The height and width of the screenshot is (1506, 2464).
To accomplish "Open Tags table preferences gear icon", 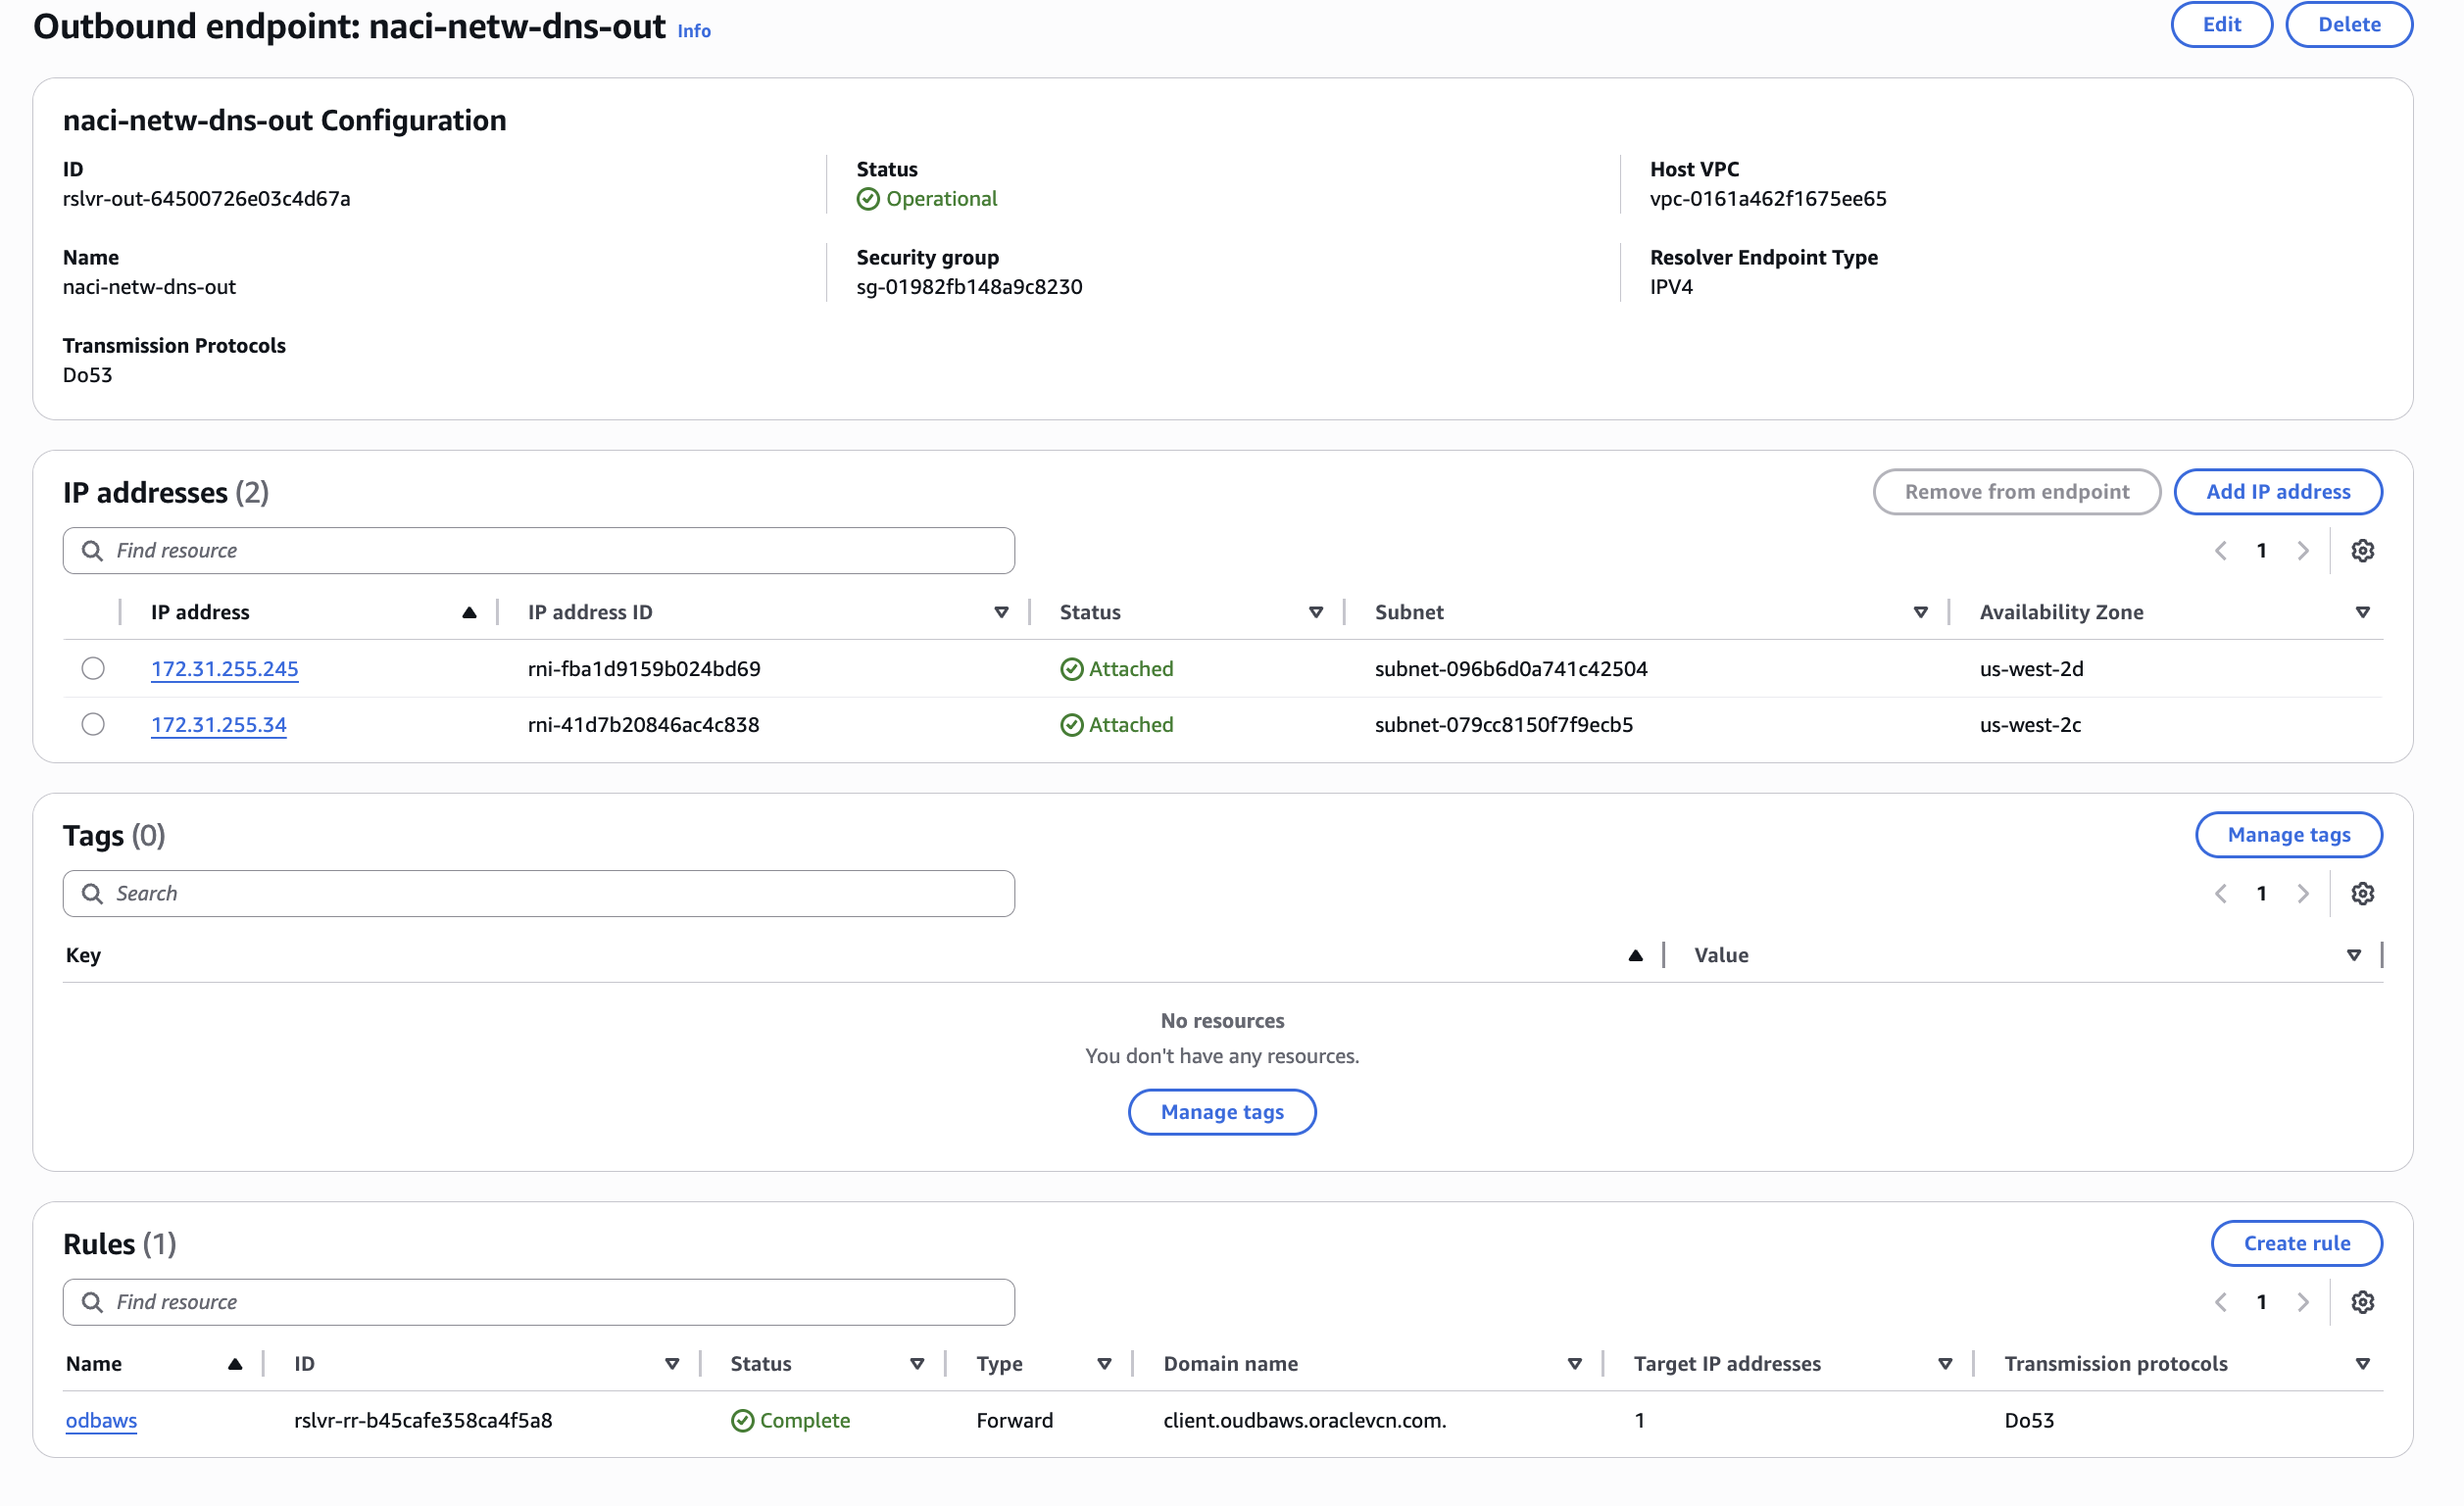I will 2362,893.
